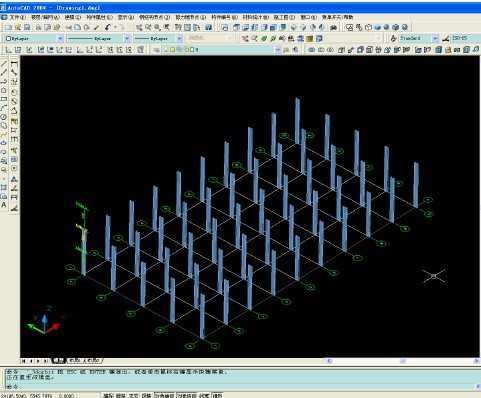Screen dimensions: 481x398
Task: Open the Layer Properties Manager icon
Action: pyautogui.click(x=156, y=50)
